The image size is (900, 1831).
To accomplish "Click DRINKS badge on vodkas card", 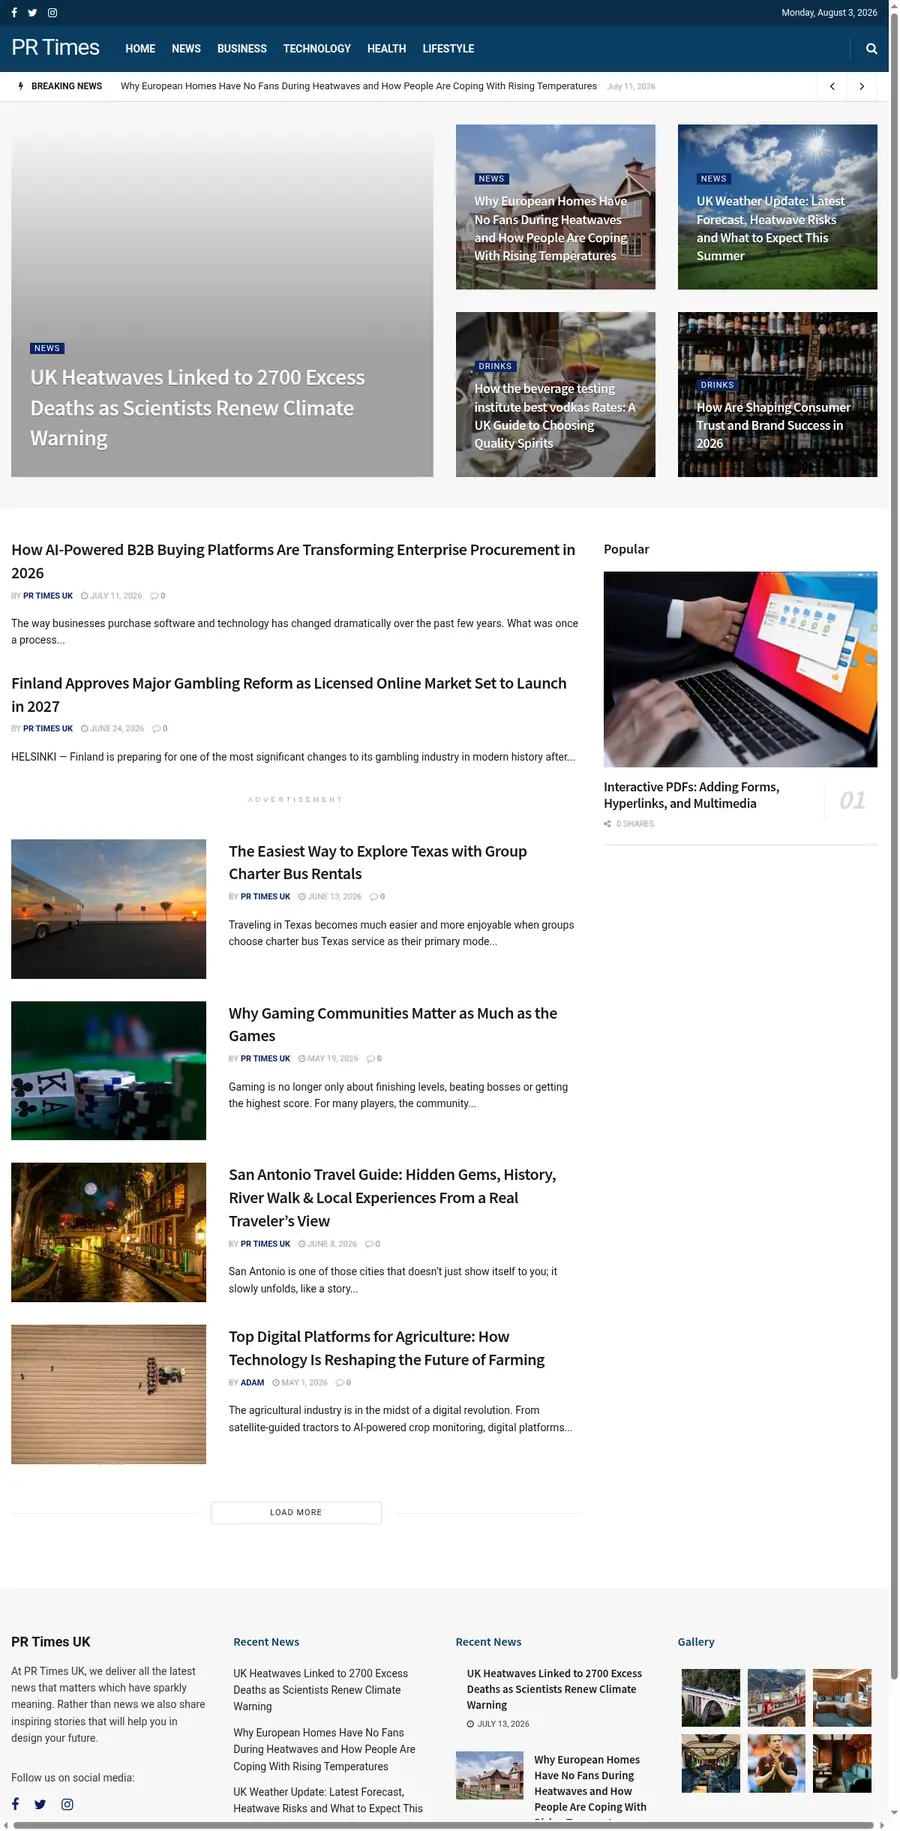I will click(495, 366).
